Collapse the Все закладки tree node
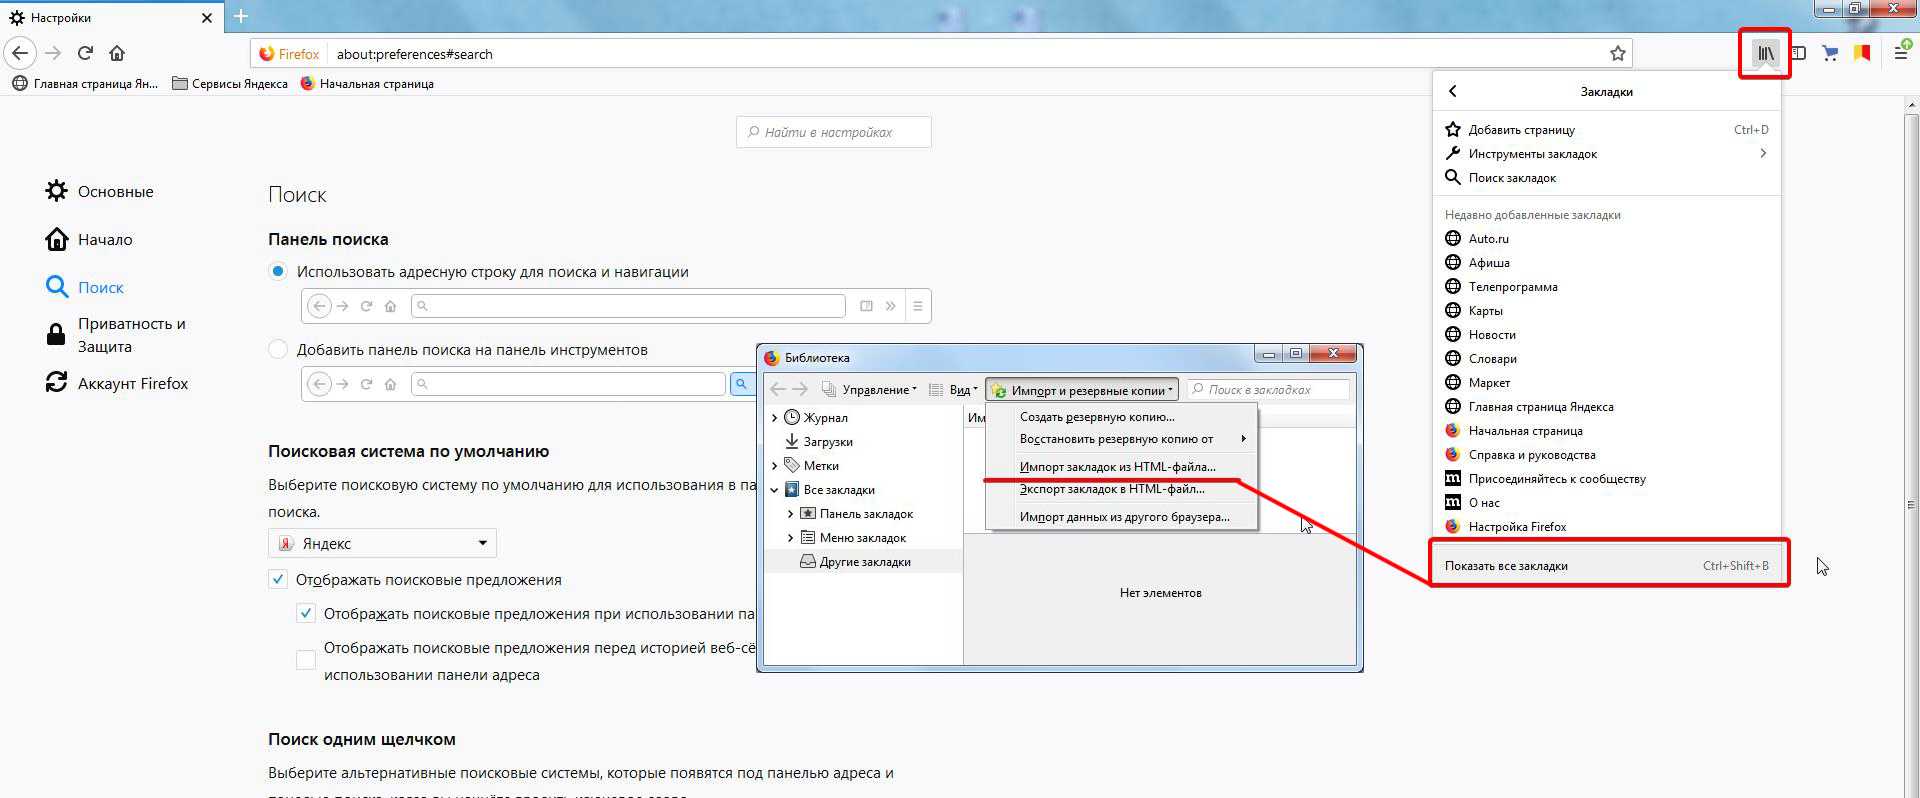1920x798 pixels. (x=774, y=490)
